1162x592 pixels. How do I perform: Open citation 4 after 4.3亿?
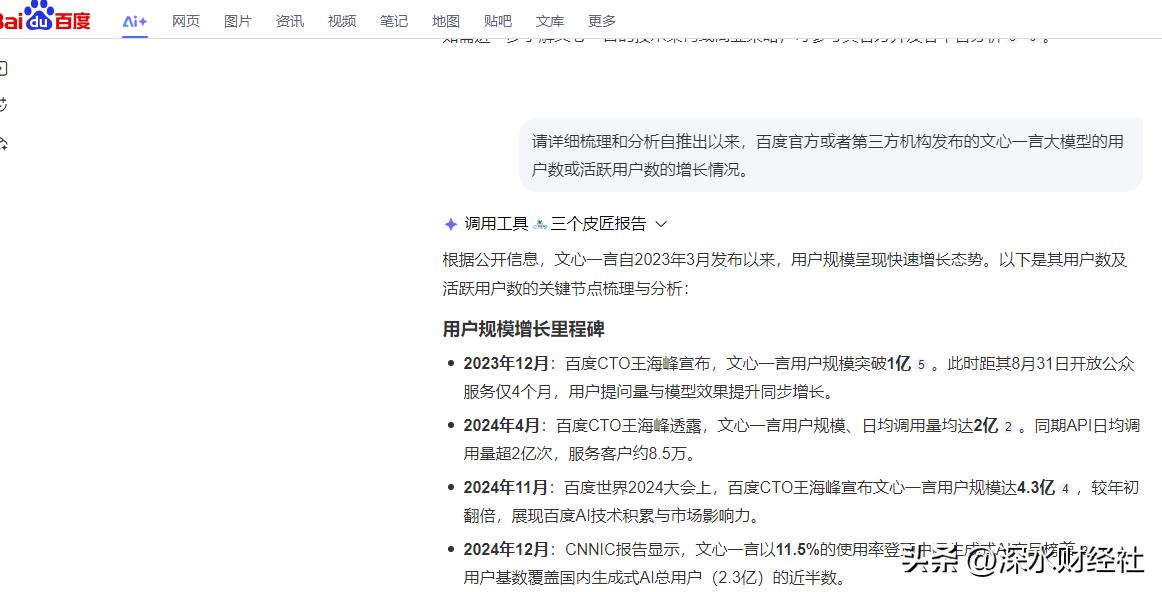pos(1065,489)
